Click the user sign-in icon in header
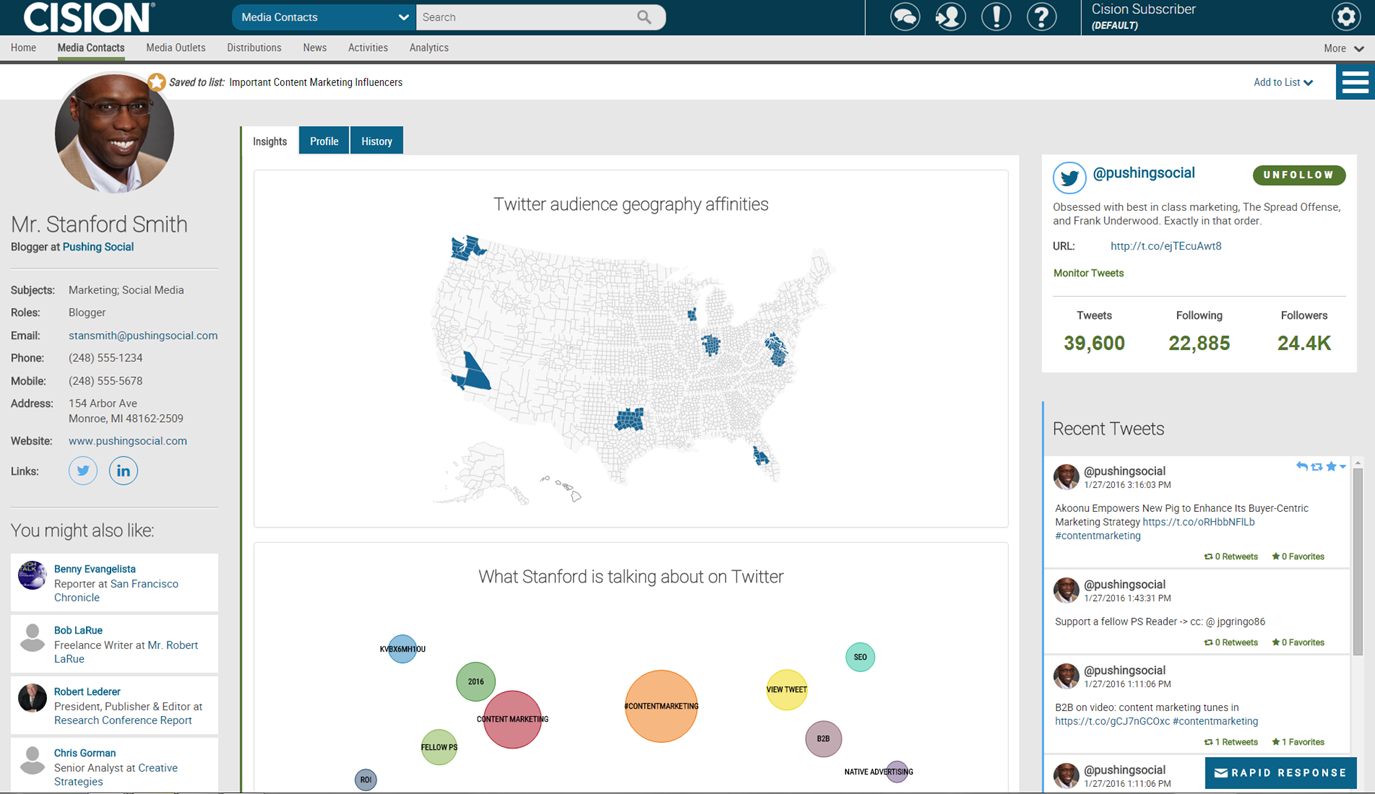 pos(950,17)
